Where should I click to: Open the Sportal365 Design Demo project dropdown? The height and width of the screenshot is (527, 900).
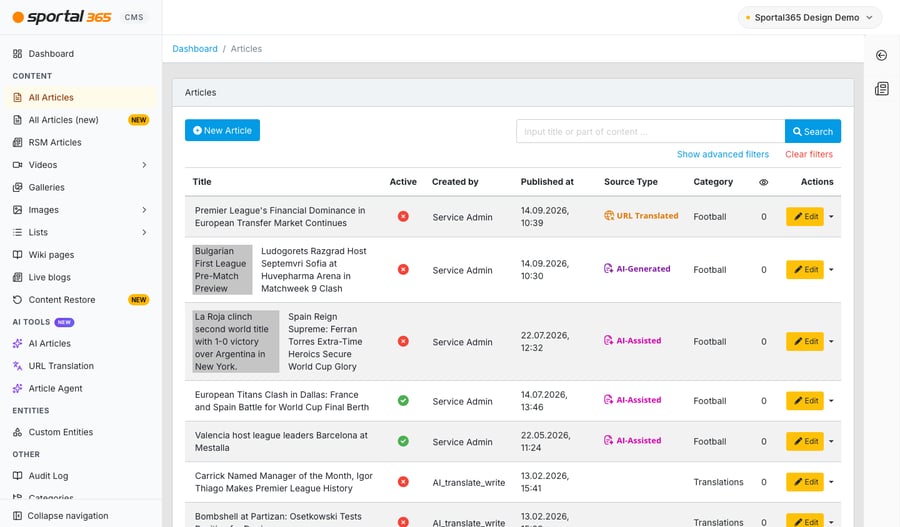click(x=810, y=17)
